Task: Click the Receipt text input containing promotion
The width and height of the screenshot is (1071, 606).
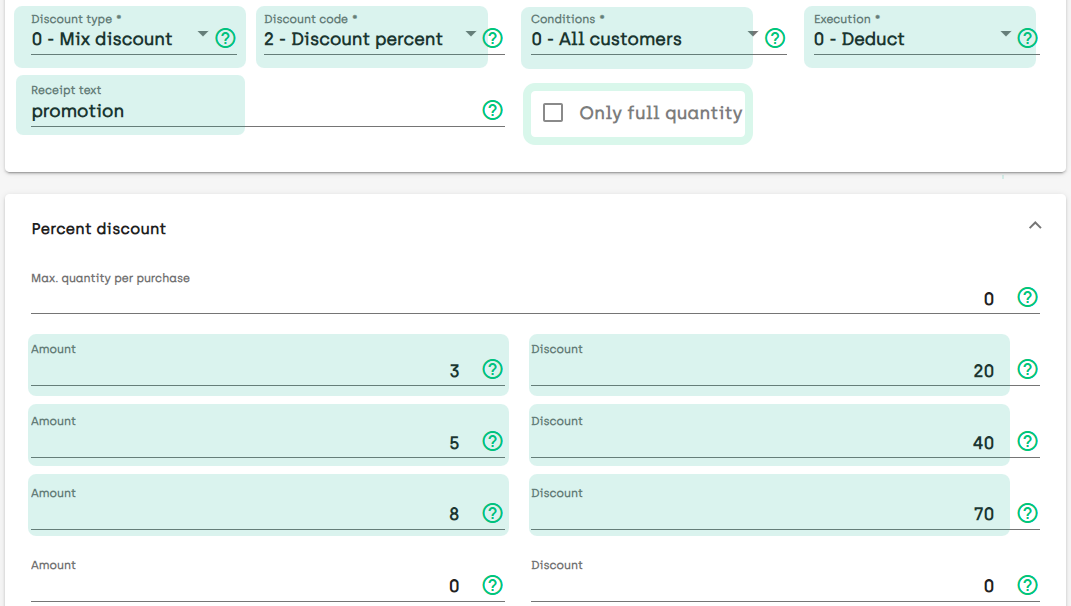Action: (x=250, y=111)
